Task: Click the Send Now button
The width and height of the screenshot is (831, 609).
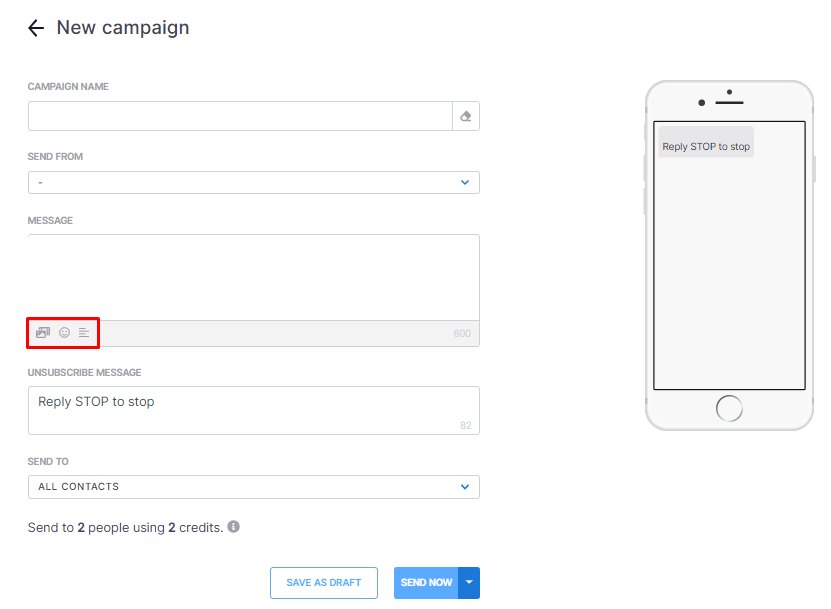Action: (x=426, y=582)
